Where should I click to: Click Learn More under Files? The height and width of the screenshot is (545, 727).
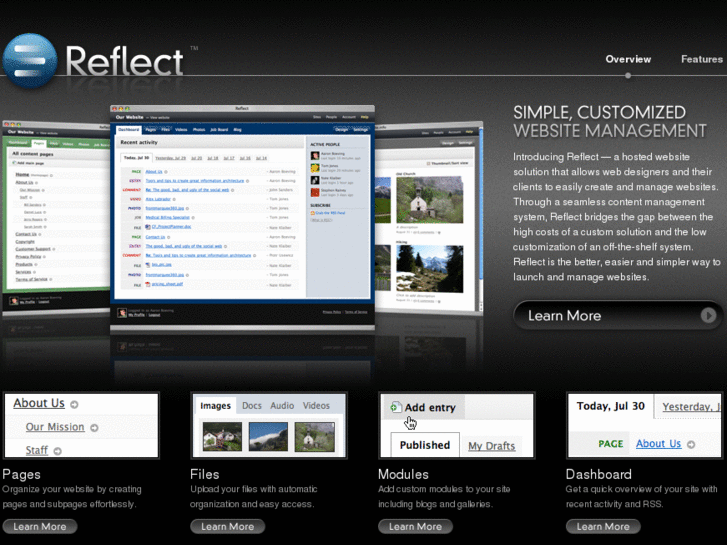[228, 526]
